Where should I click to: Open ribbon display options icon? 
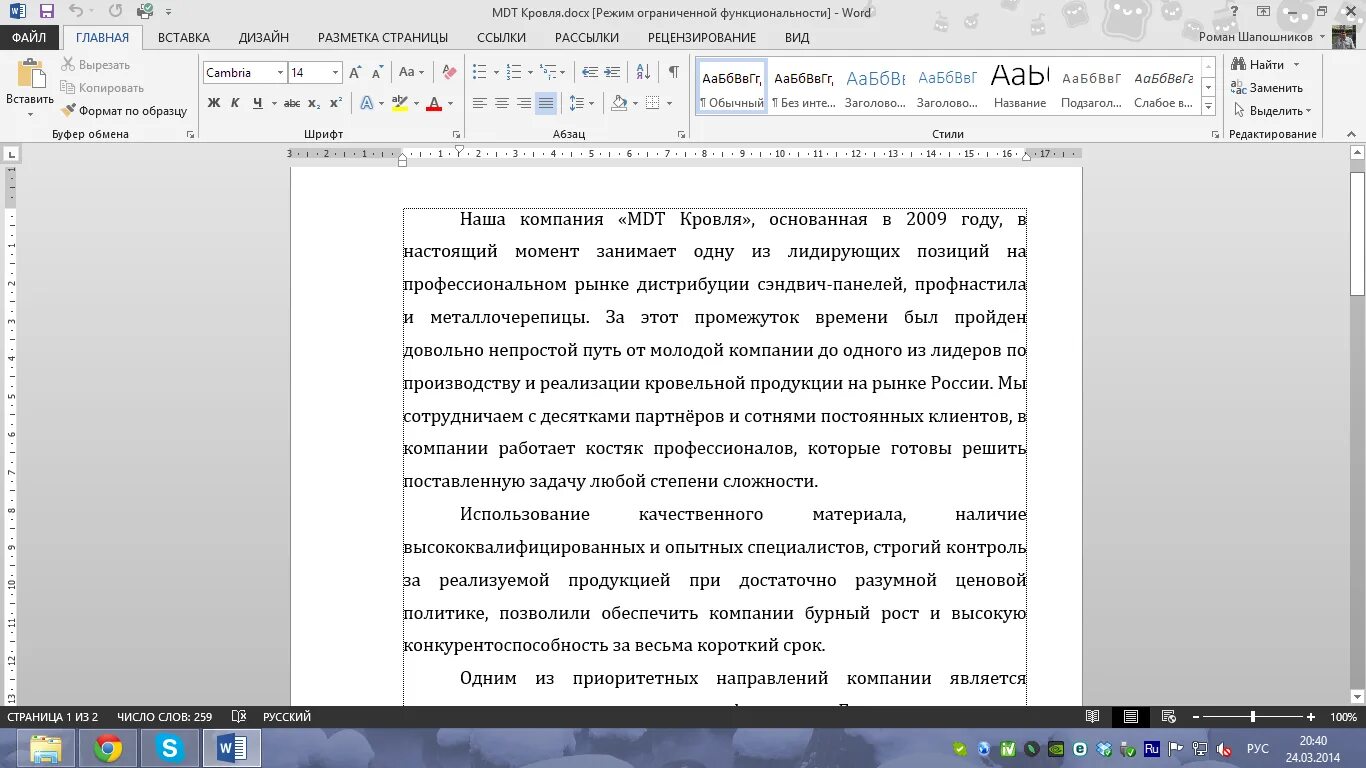click(1264, 12)
